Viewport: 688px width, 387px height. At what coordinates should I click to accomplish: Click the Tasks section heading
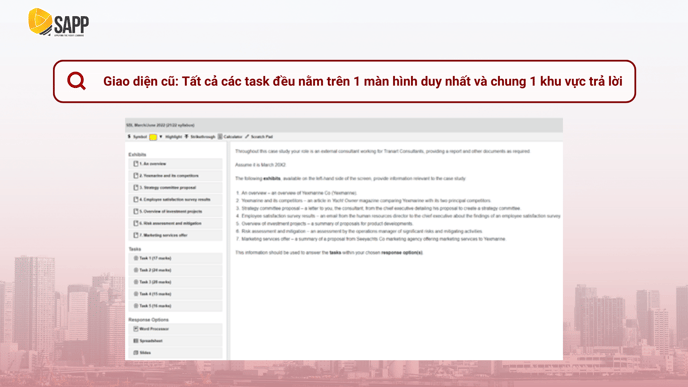135,249
